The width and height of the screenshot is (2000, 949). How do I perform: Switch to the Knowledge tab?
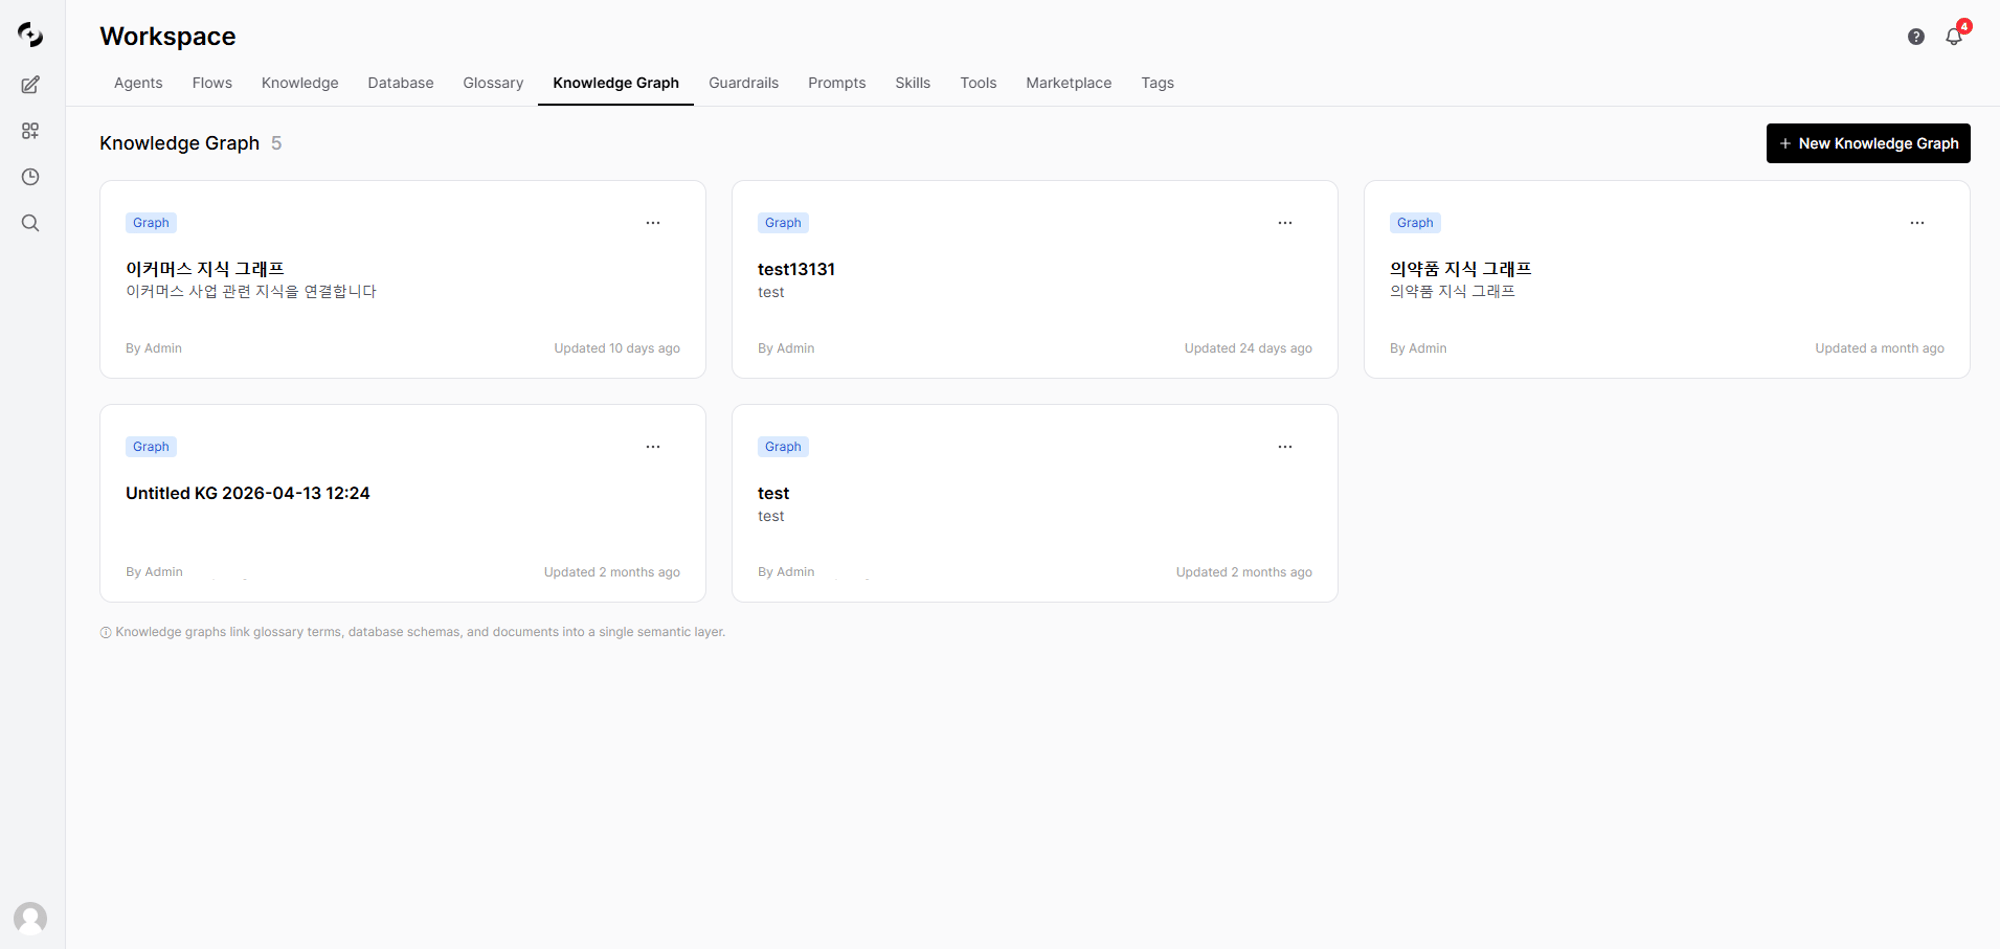(x=300, y=83)
